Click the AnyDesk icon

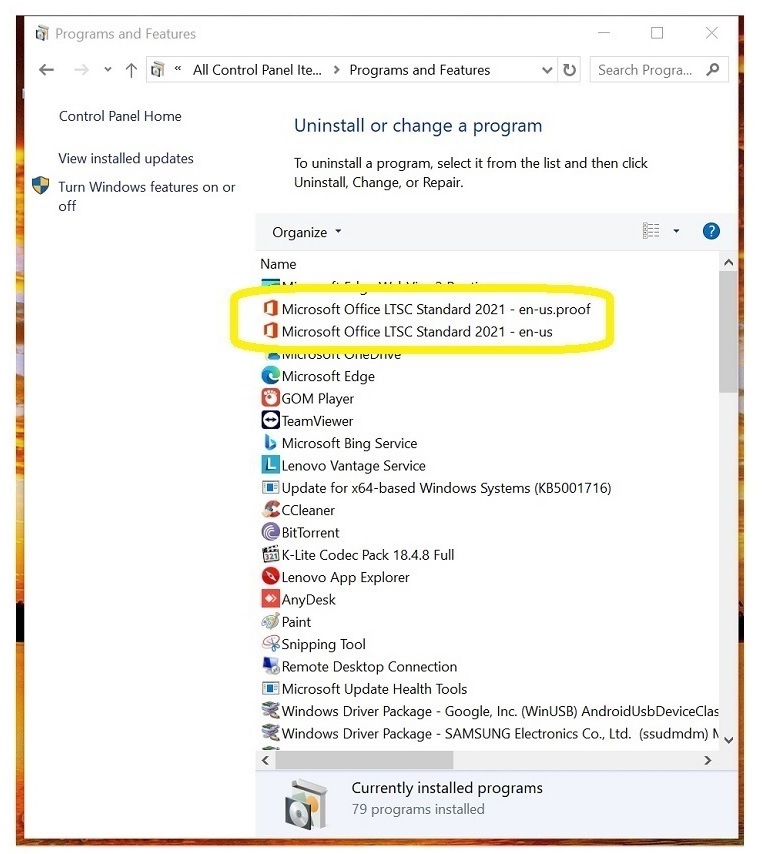(x=271, y=599)
